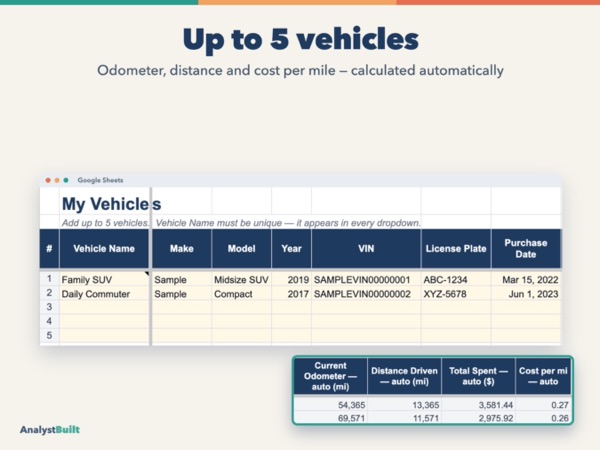Viewport: 600px width, 450px height.
Task: Click the 'Add up to 5 vehicles' note
Action: (x=105, y=223)
